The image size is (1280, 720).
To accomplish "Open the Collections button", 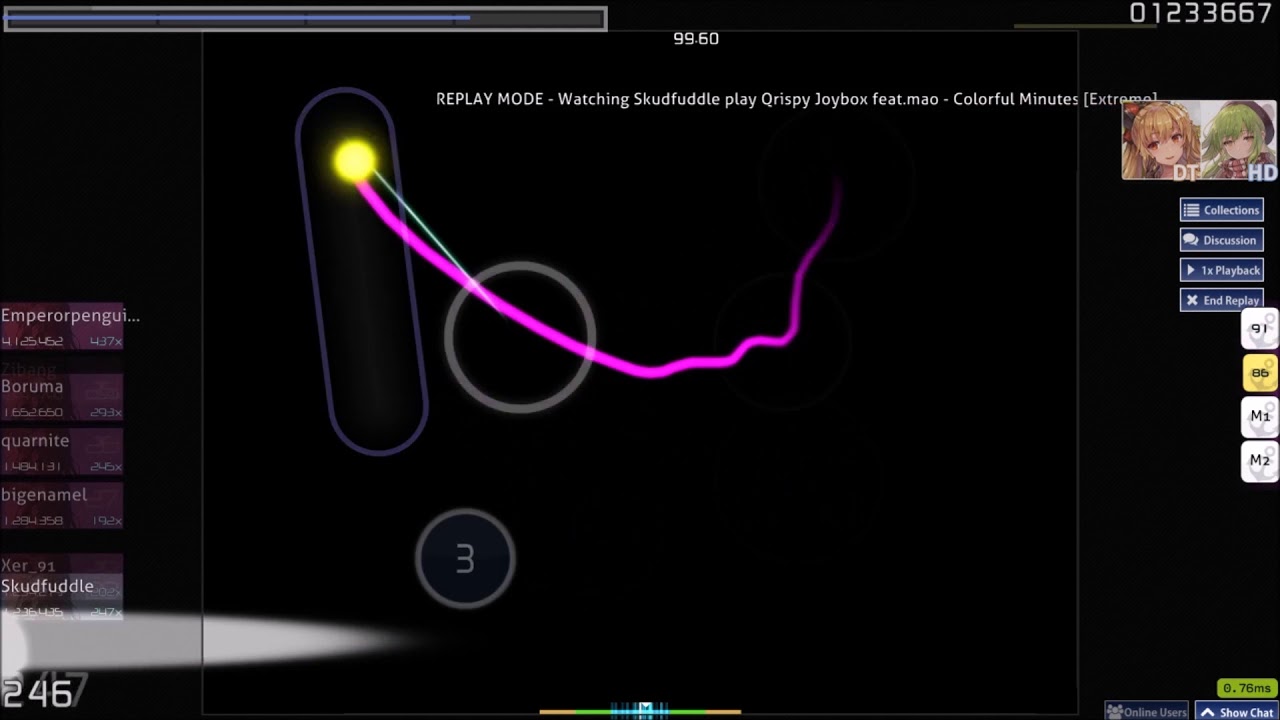I will click(1221, 210).
